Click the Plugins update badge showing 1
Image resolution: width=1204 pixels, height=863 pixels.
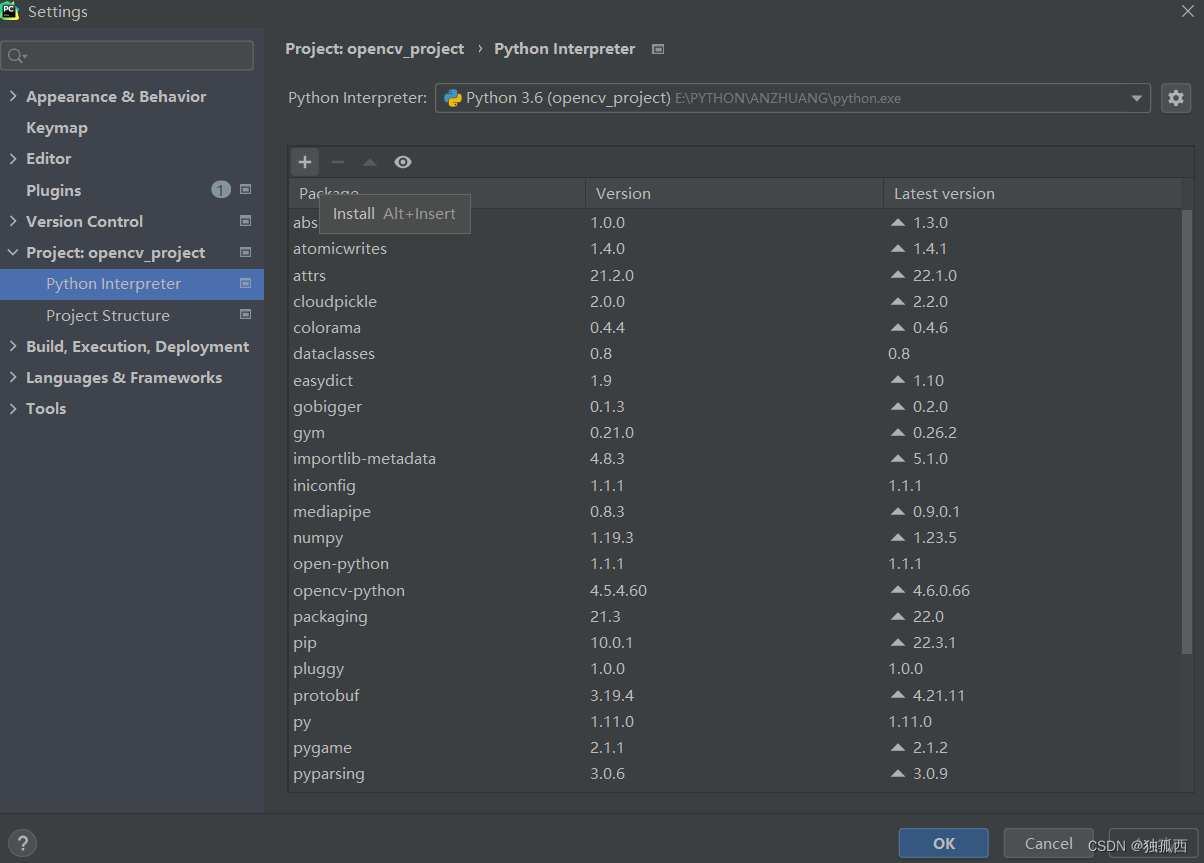(x=221, y=190)
